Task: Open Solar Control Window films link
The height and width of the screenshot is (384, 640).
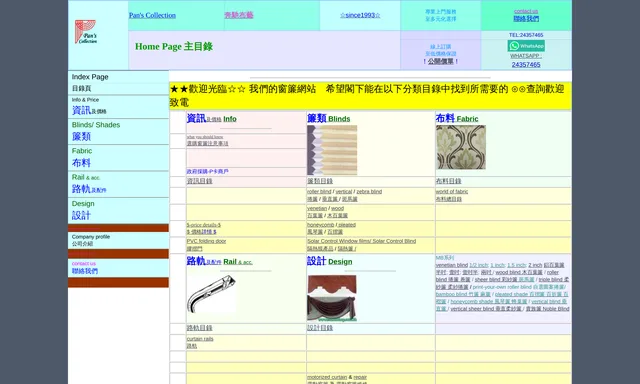Action: 362,241
